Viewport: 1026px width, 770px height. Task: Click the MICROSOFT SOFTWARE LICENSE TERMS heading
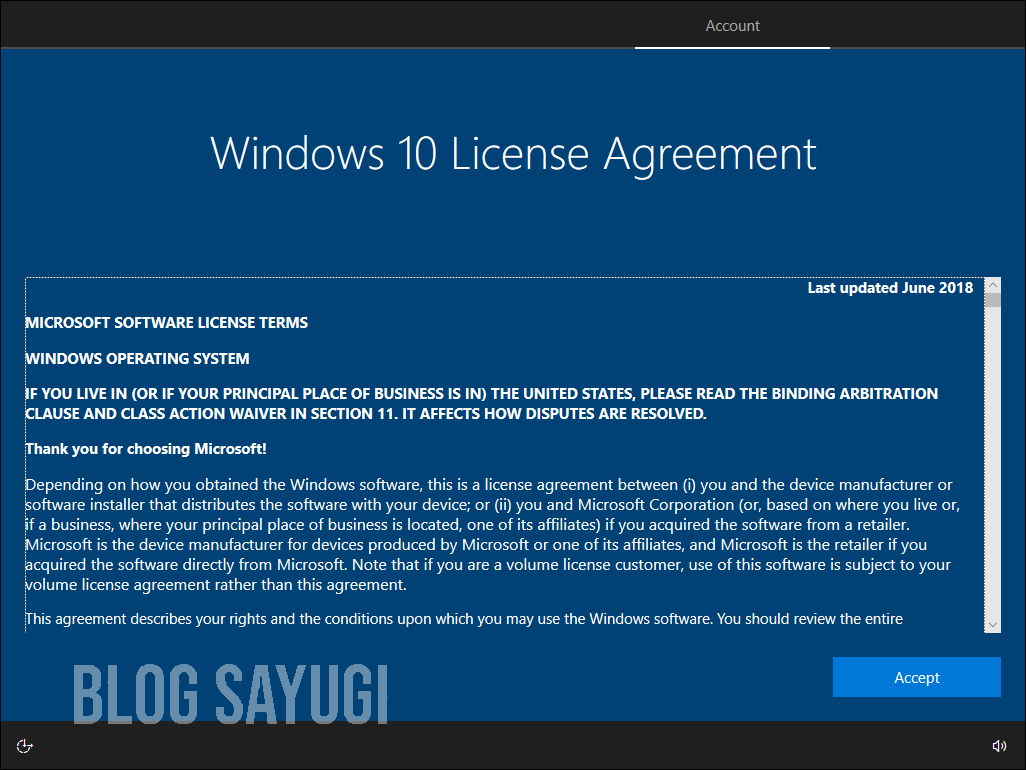(166, 322)
